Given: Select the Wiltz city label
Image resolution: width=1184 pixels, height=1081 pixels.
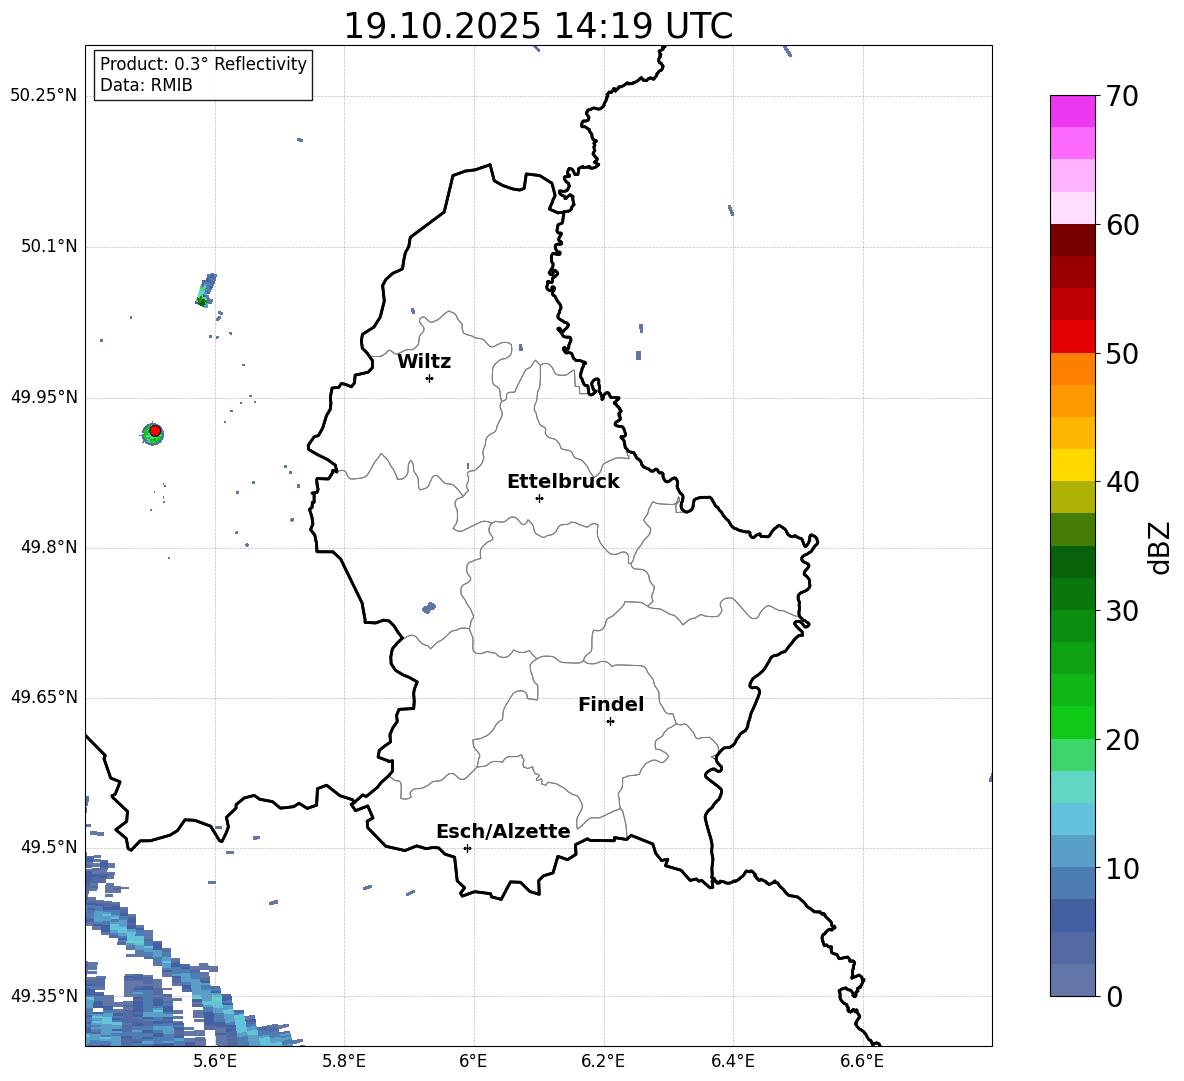Looking at the screenshot, I should [x=424, y=362].
